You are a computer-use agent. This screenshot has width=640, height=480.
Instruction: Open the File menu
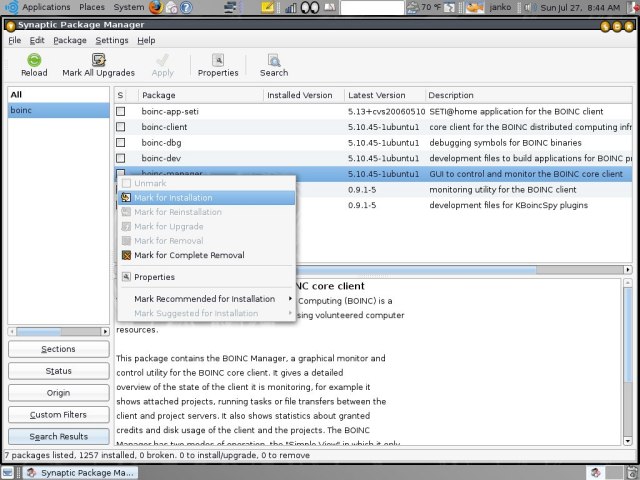click(15, 40)
